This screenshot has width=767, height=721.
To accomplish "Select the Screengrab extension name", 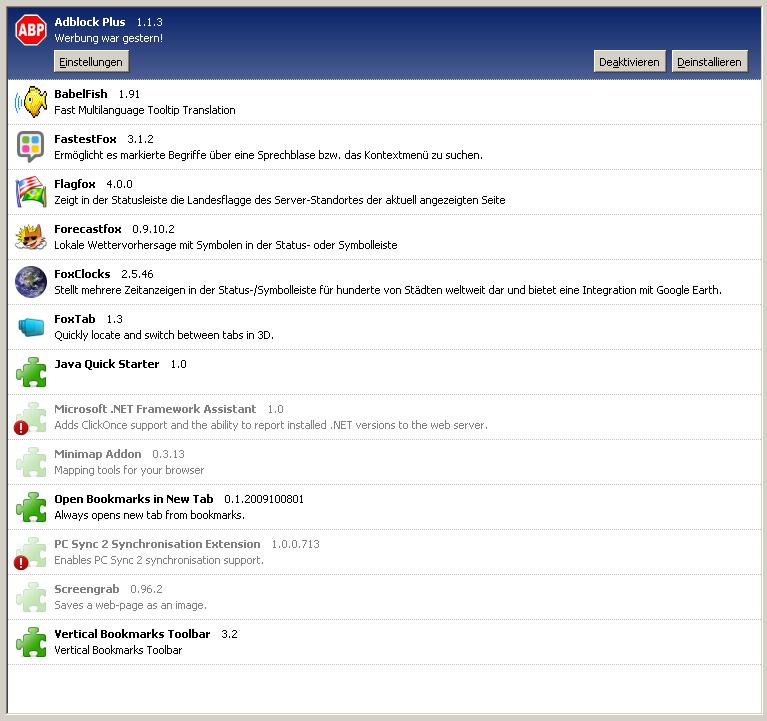I will 87,589.
